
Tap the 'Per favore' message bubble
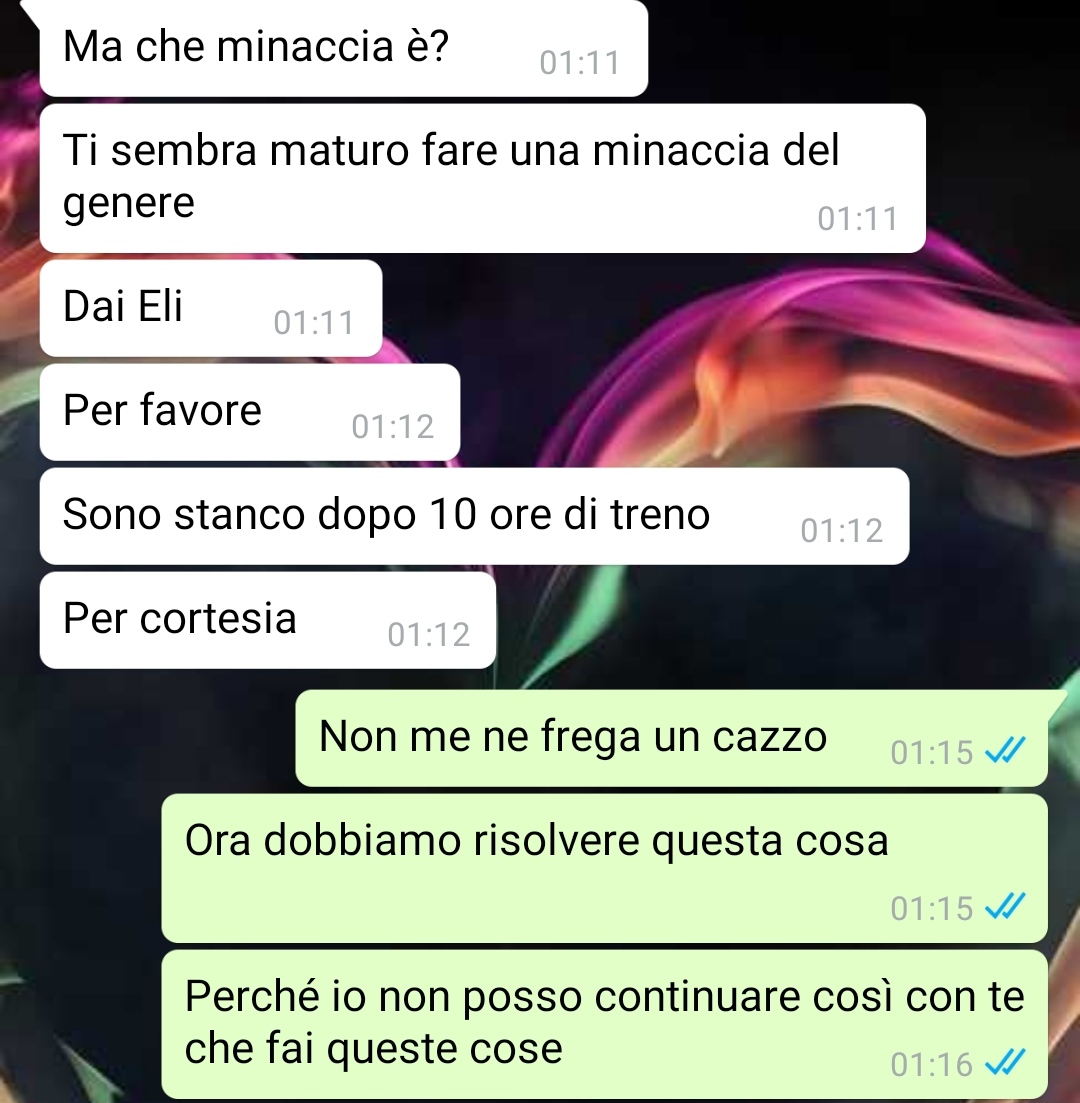[x=250, y=412]
